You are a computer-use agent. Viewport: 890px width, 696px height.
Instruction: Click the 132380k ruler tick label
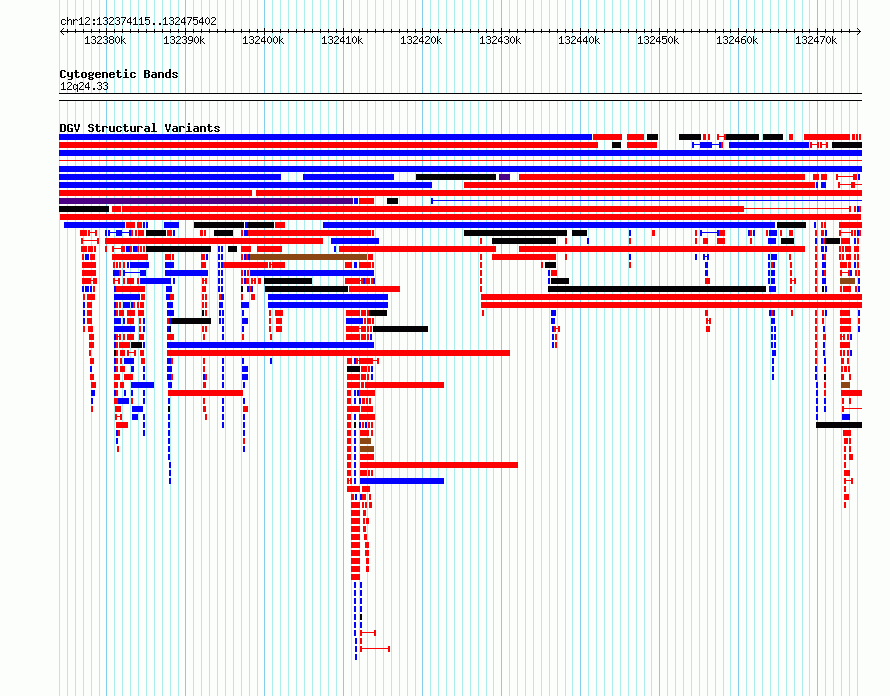click(x=106, y=40)
